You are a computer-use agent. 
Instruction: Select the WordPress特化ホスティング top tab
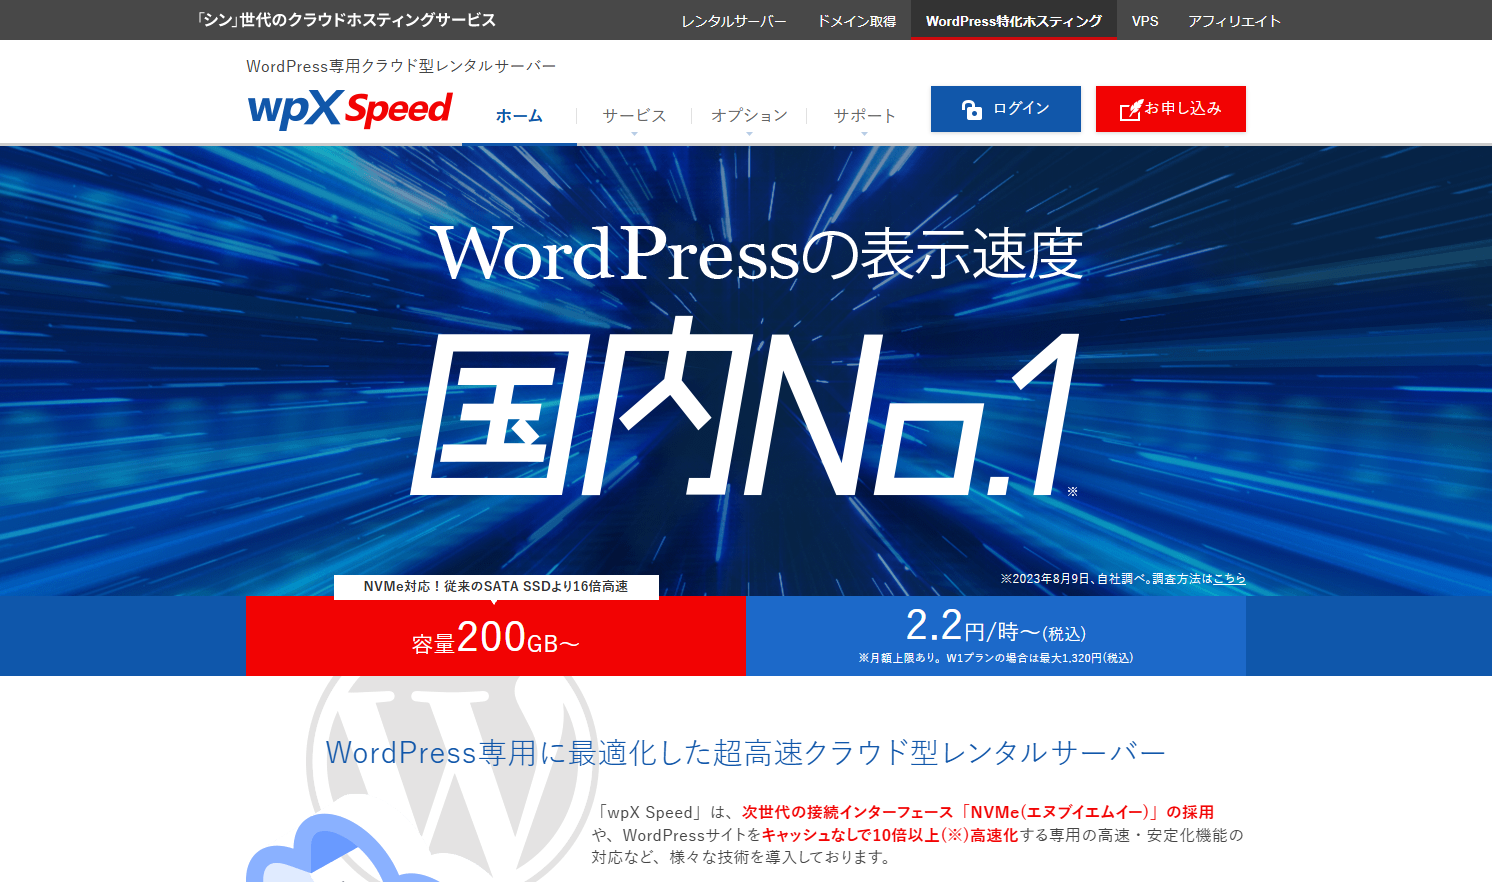[1014, 21]
